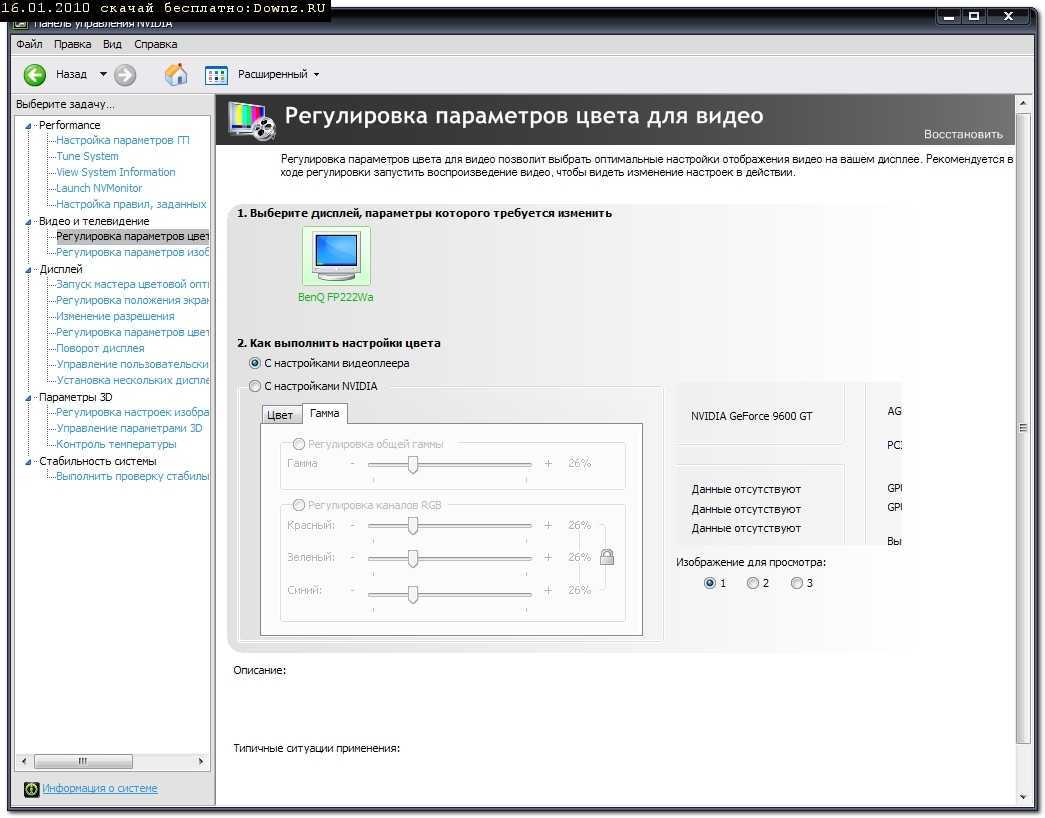This screenshot has width=1045, height=818.
Task: Click the task tree scroll-left arrow
Action: click(24, 761)
